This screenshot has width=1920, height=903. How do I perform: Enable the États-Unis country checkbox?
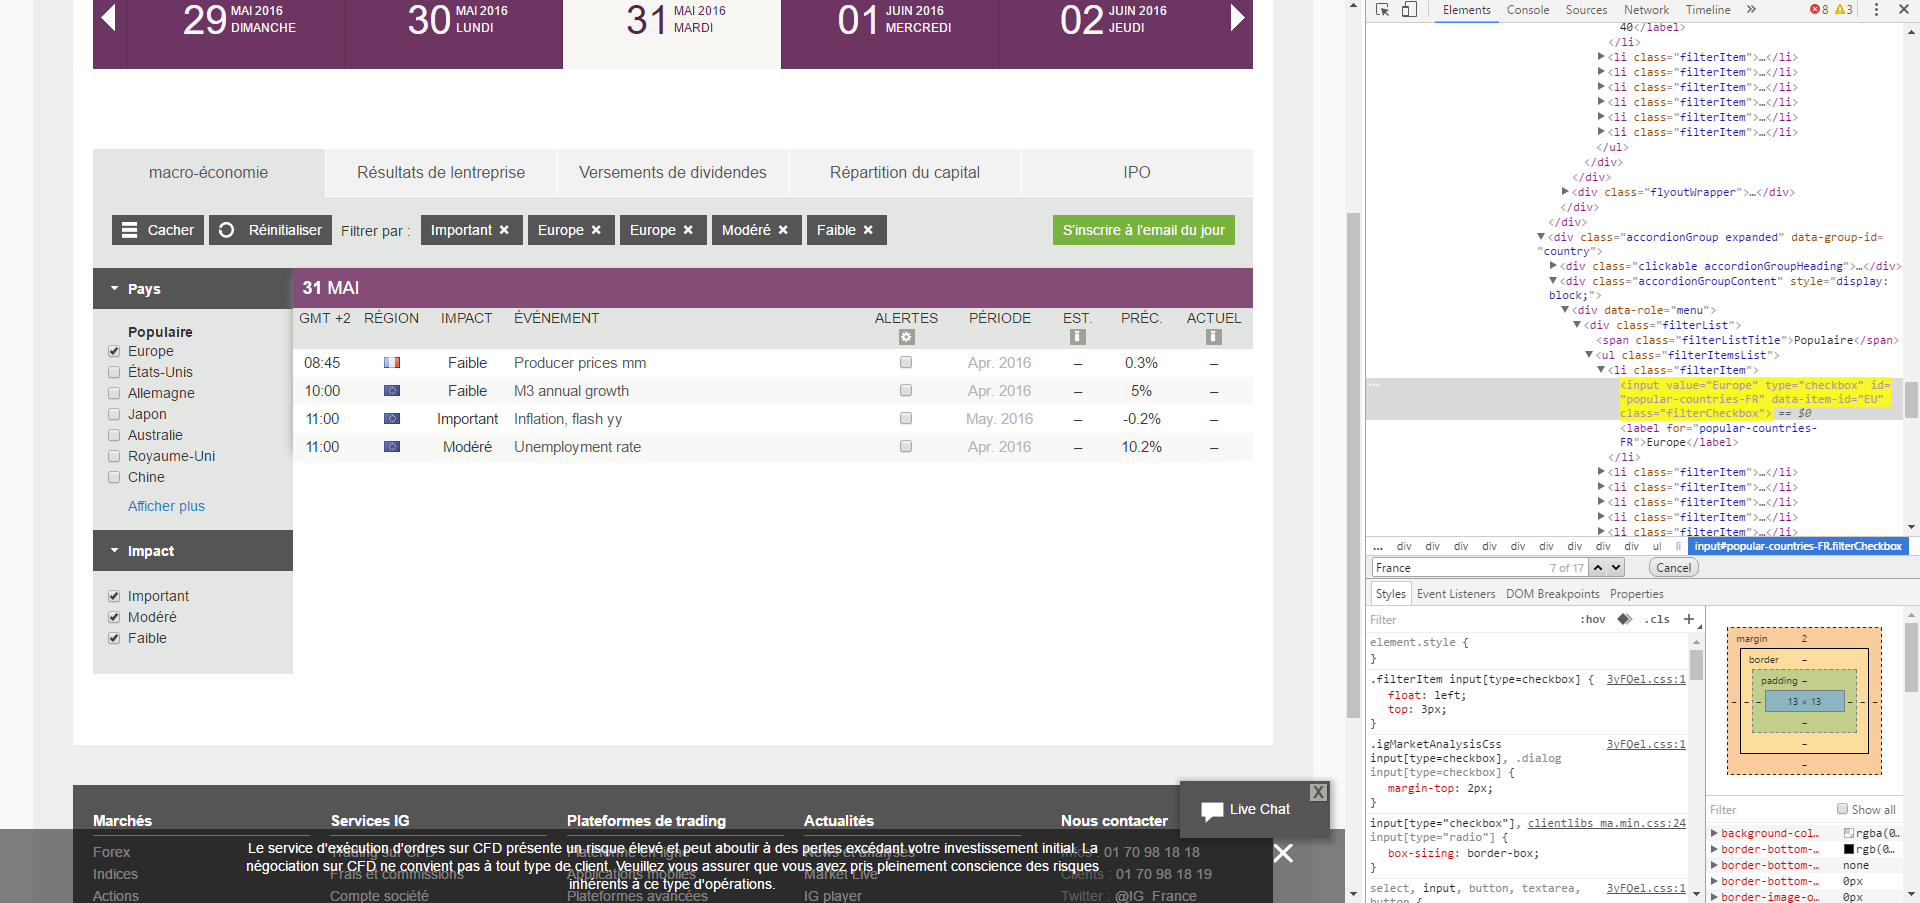(x=114, y=372)
